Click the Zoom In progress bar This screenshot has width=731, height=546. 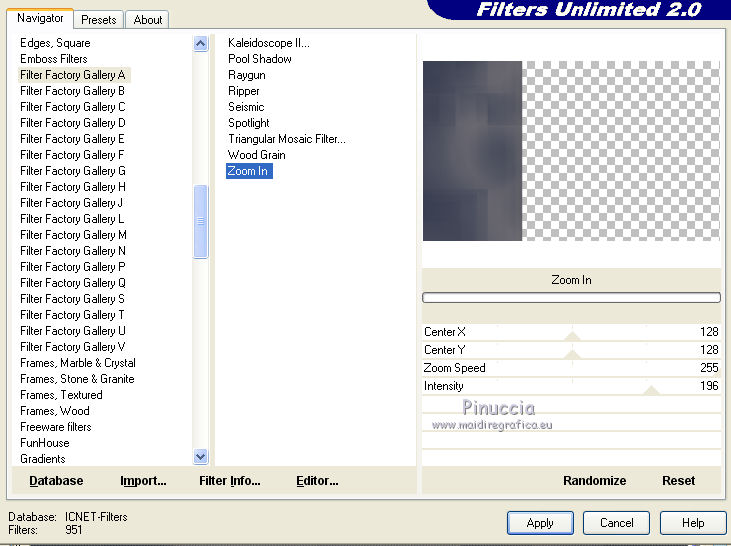[x=571, y=297]
